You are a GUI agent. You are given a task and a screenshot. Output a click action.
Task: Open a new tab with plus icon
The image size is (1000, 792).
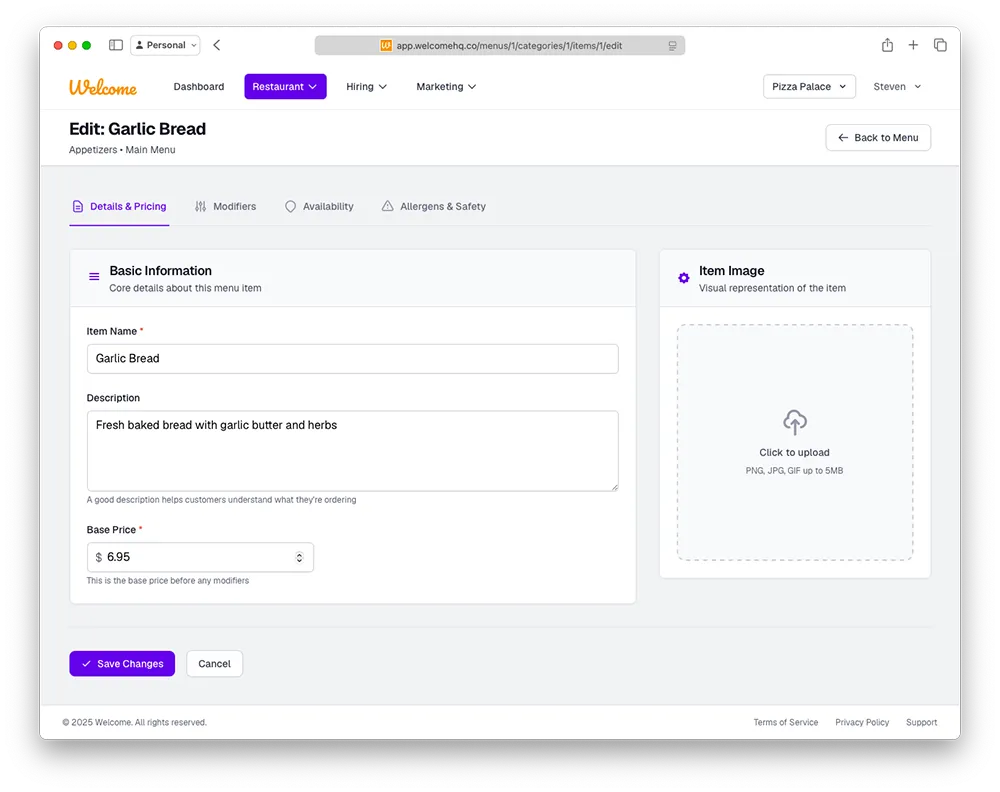pos(913,45)
